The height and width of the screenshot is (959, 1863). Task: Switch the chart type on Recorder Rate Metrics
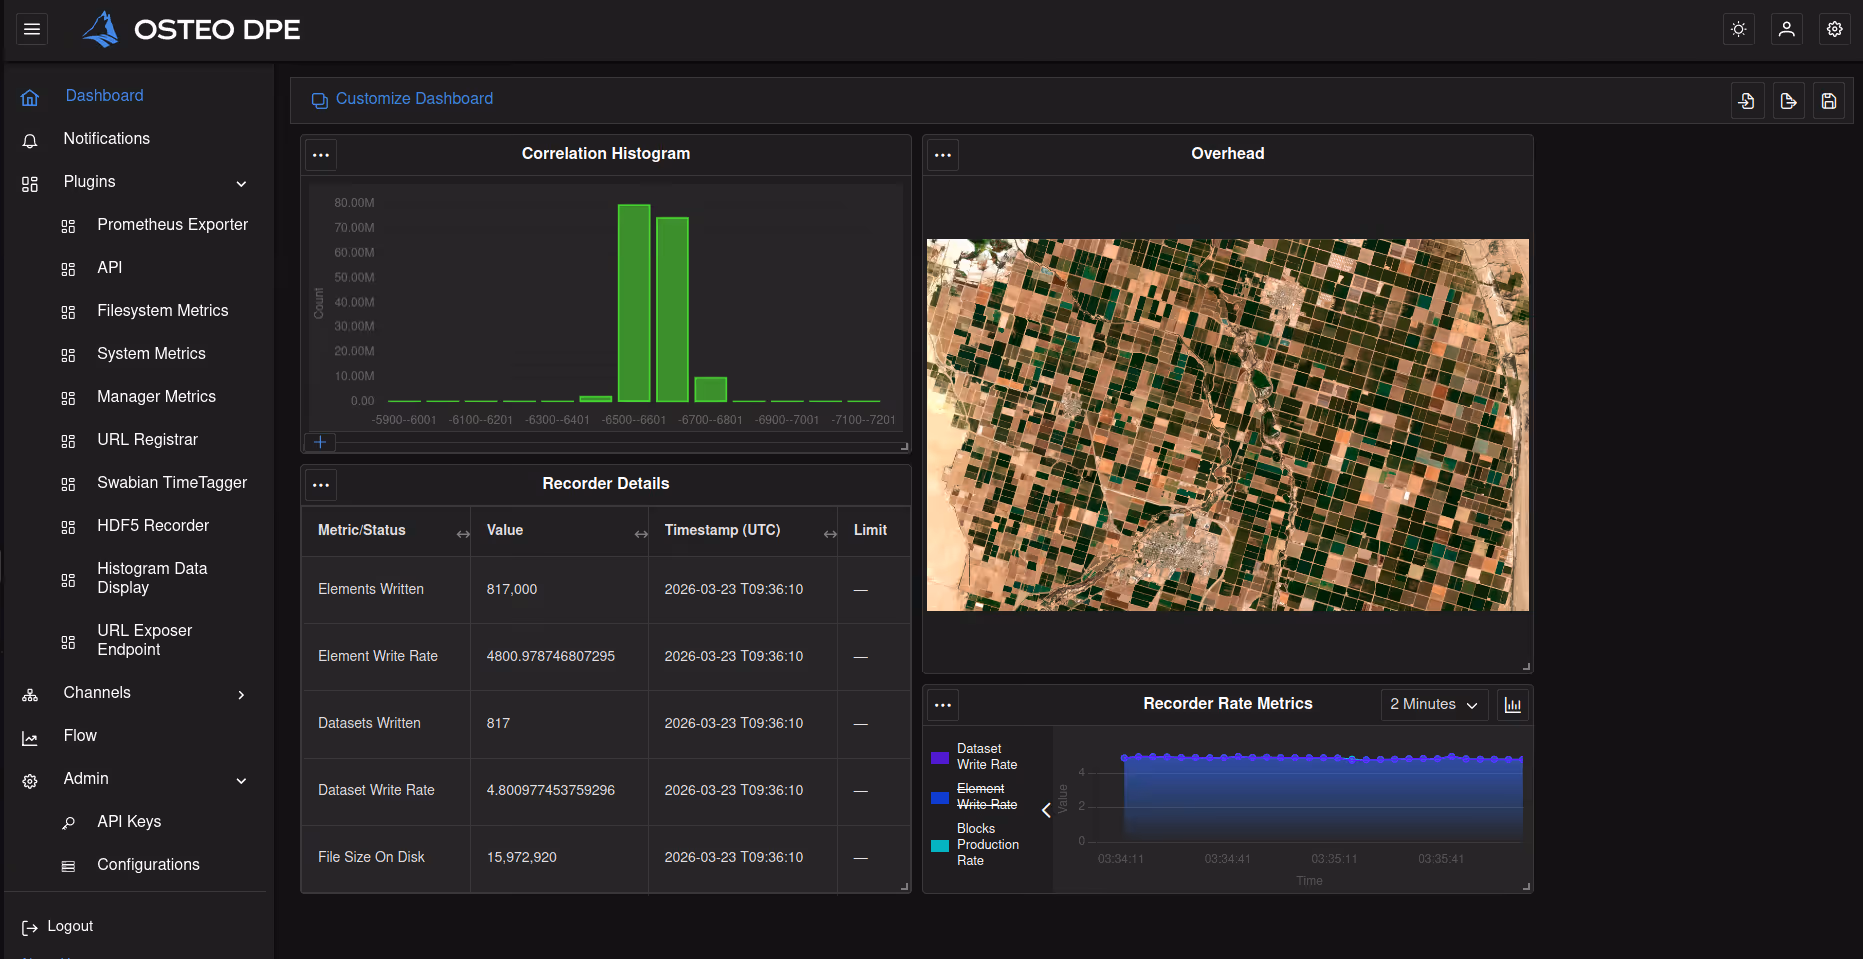[1513, 704]
